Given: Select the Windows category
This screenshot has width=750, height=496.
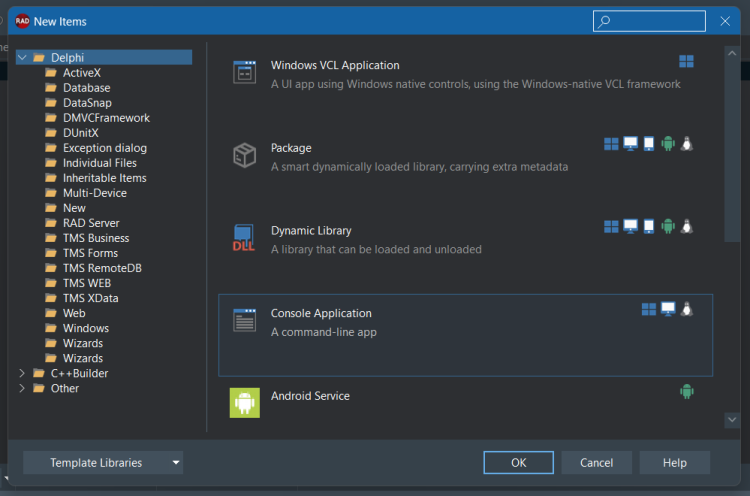Looking at the screenshot, I should (x=86, y=329).
